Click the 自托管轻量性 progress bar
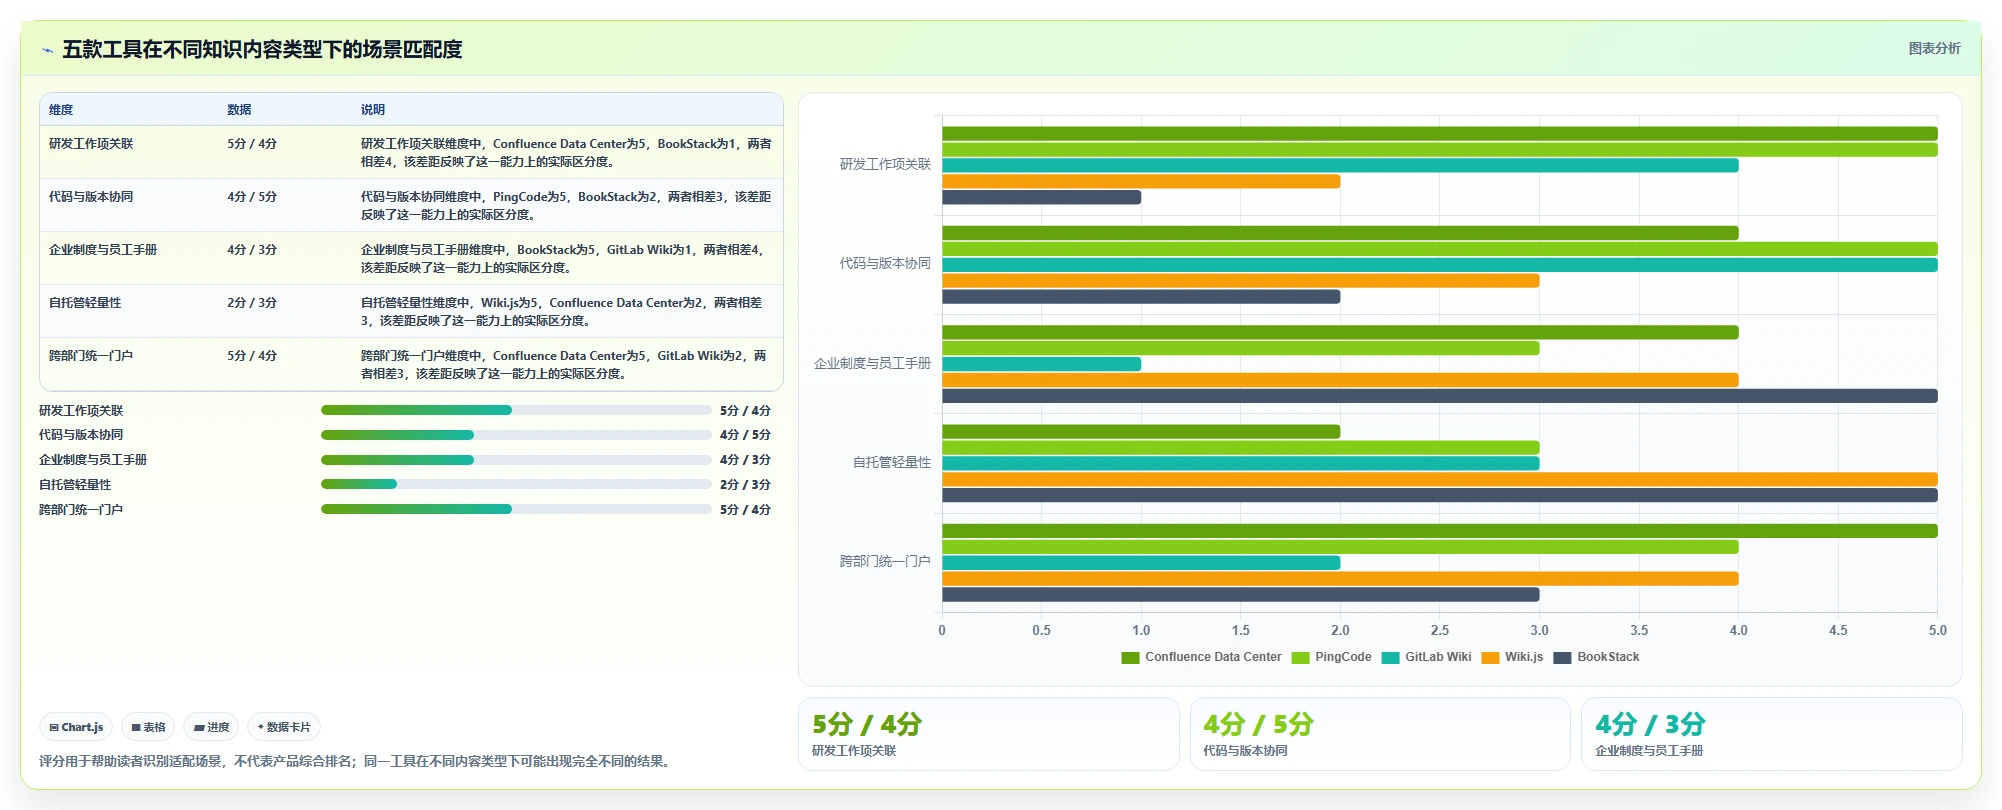The width and height of the screenshot is (2002, 810). click(x=516, y=484)
